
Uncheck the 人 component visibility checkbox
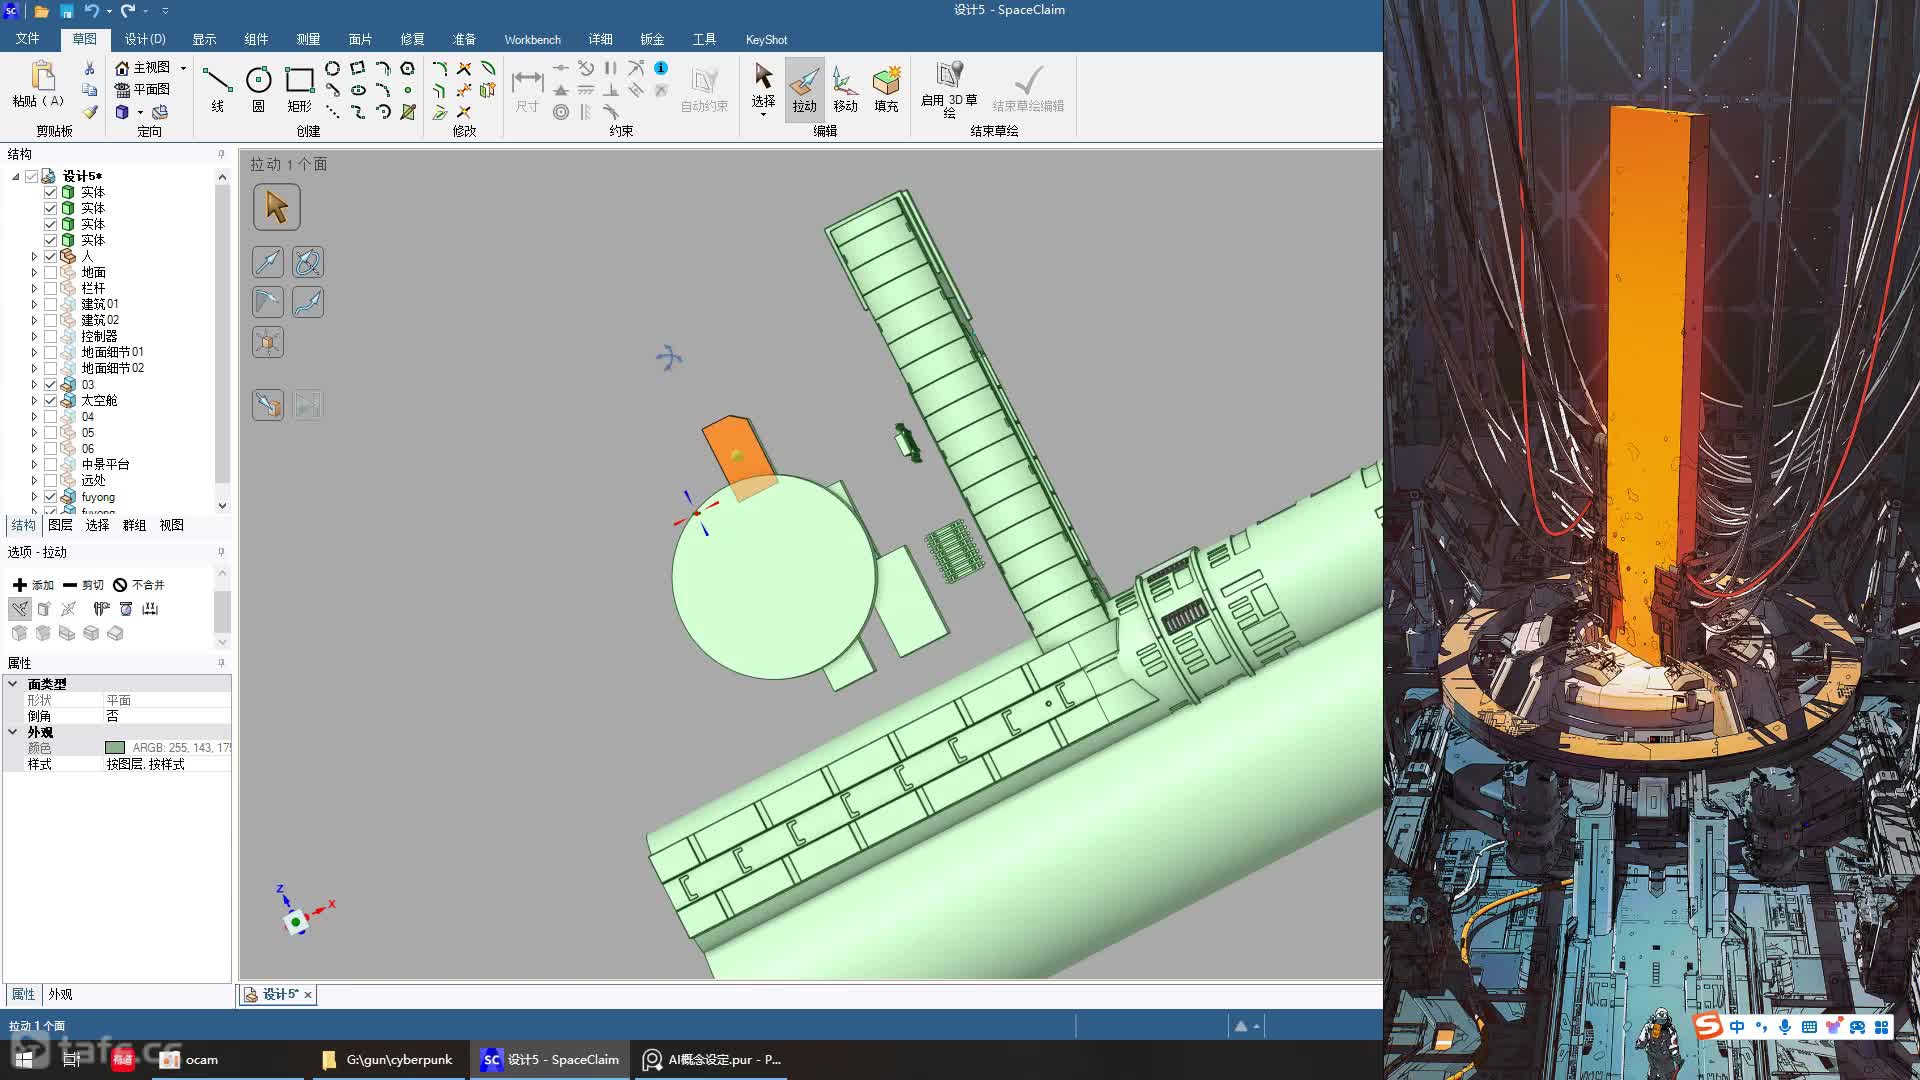(x=50, y=256)
